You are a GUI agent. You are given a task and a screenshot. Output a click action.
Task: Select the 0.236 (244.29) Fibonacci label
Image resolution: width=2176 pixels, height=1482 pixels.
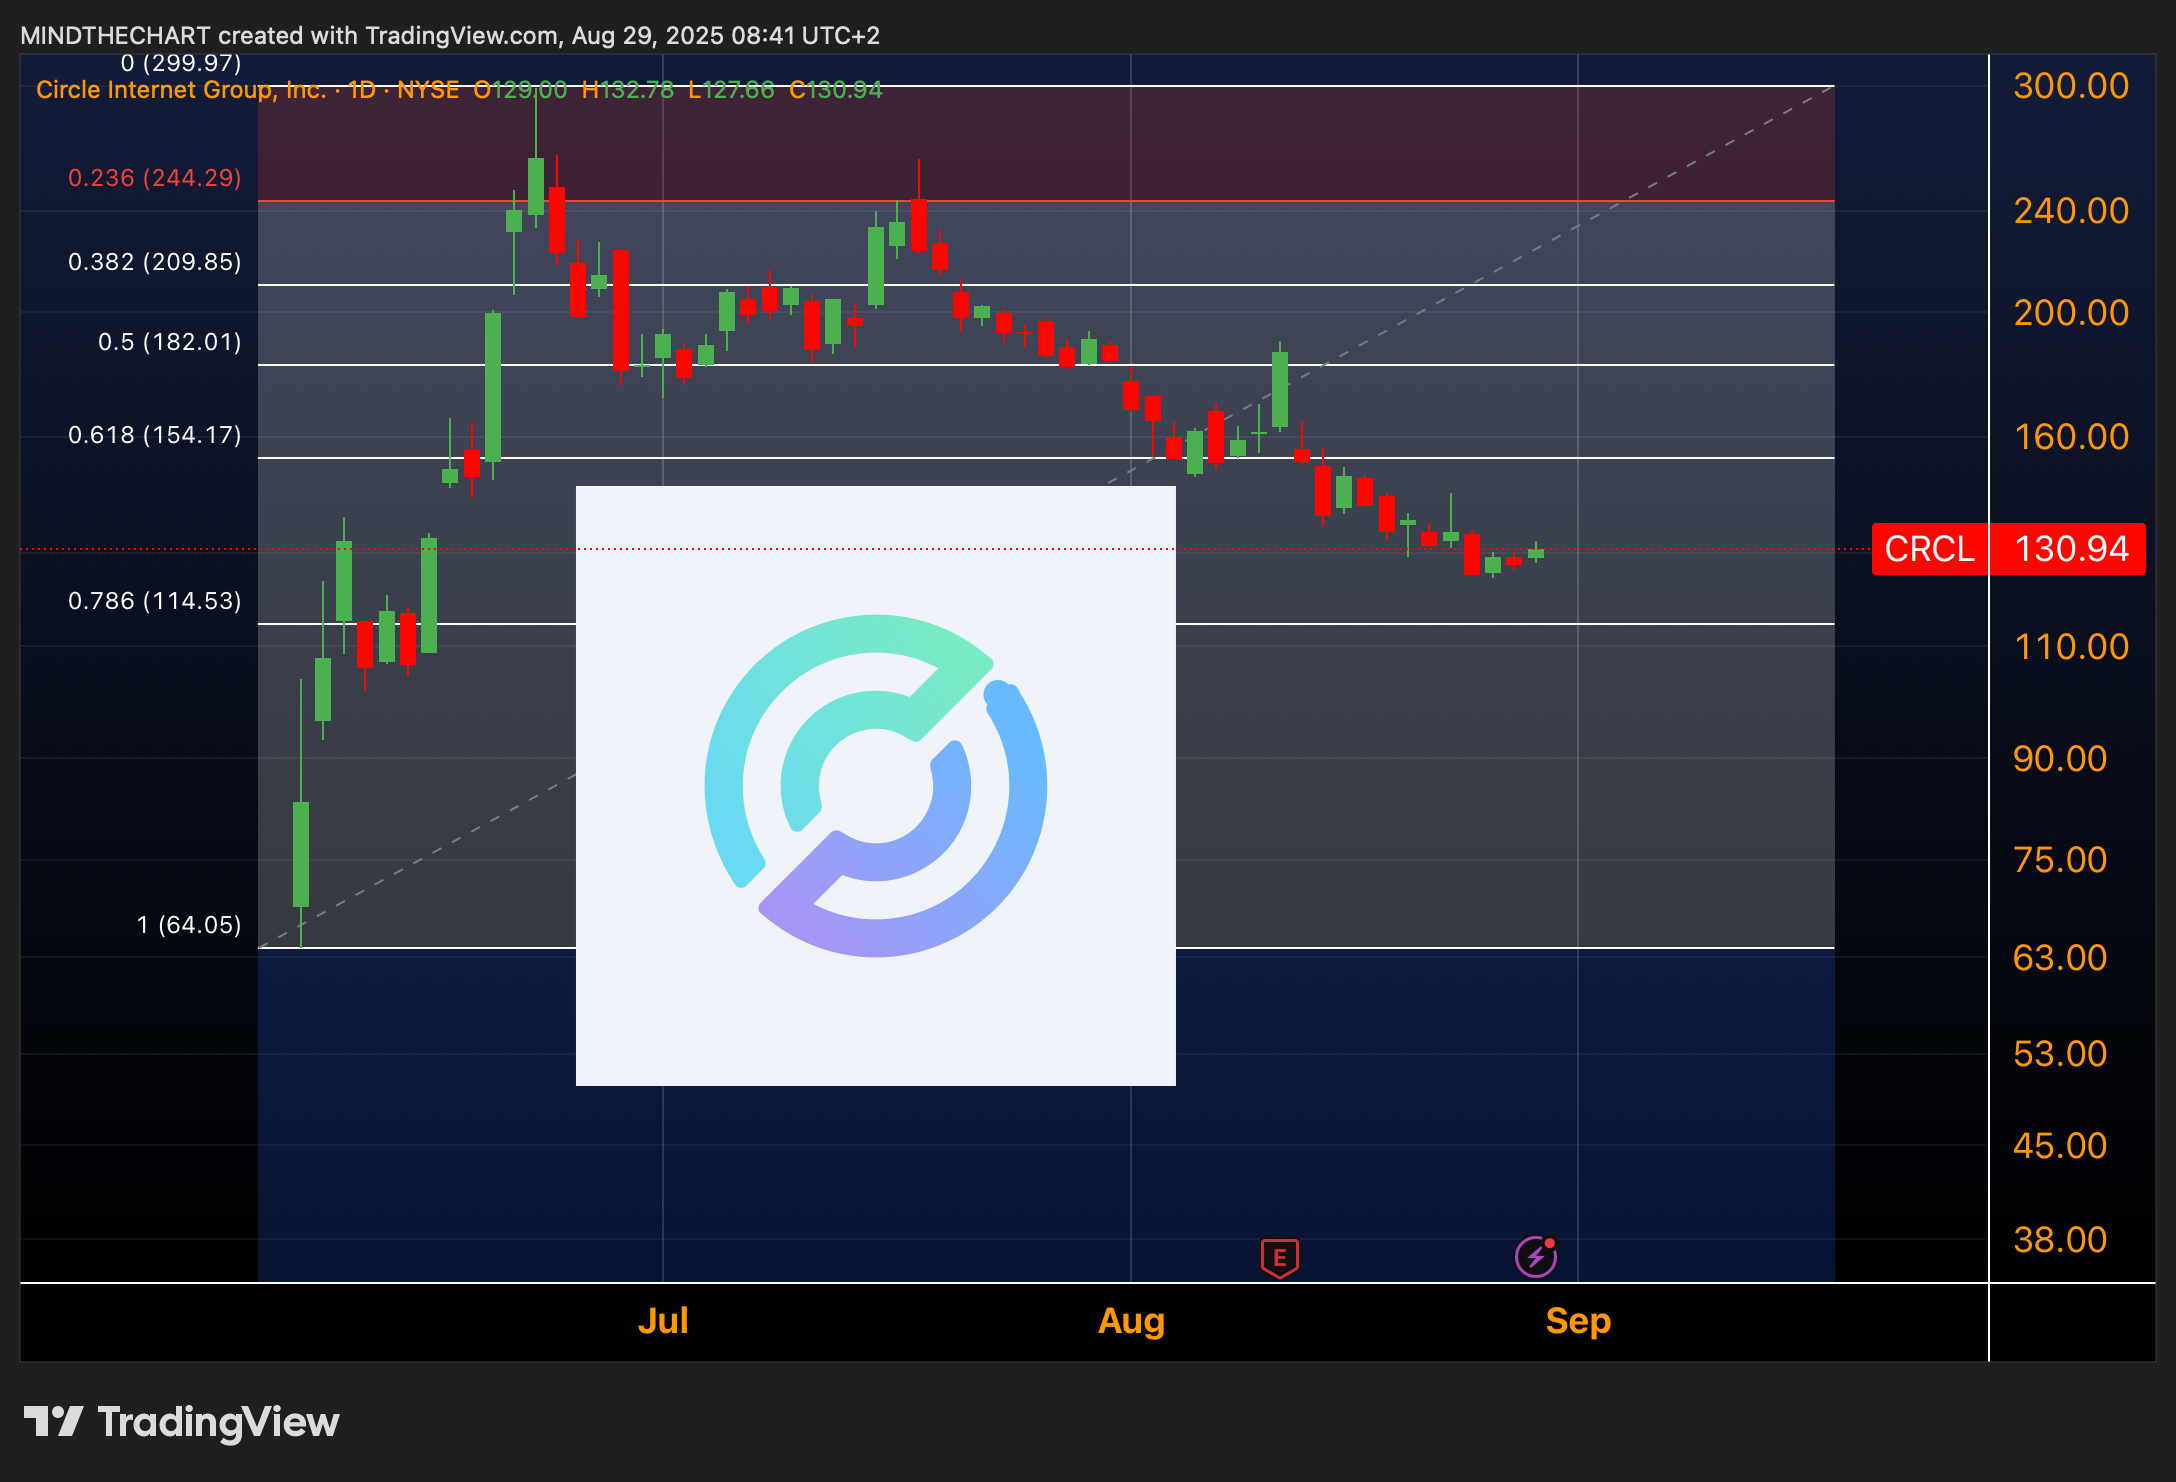pyautogui.click(x=154, y=178)
